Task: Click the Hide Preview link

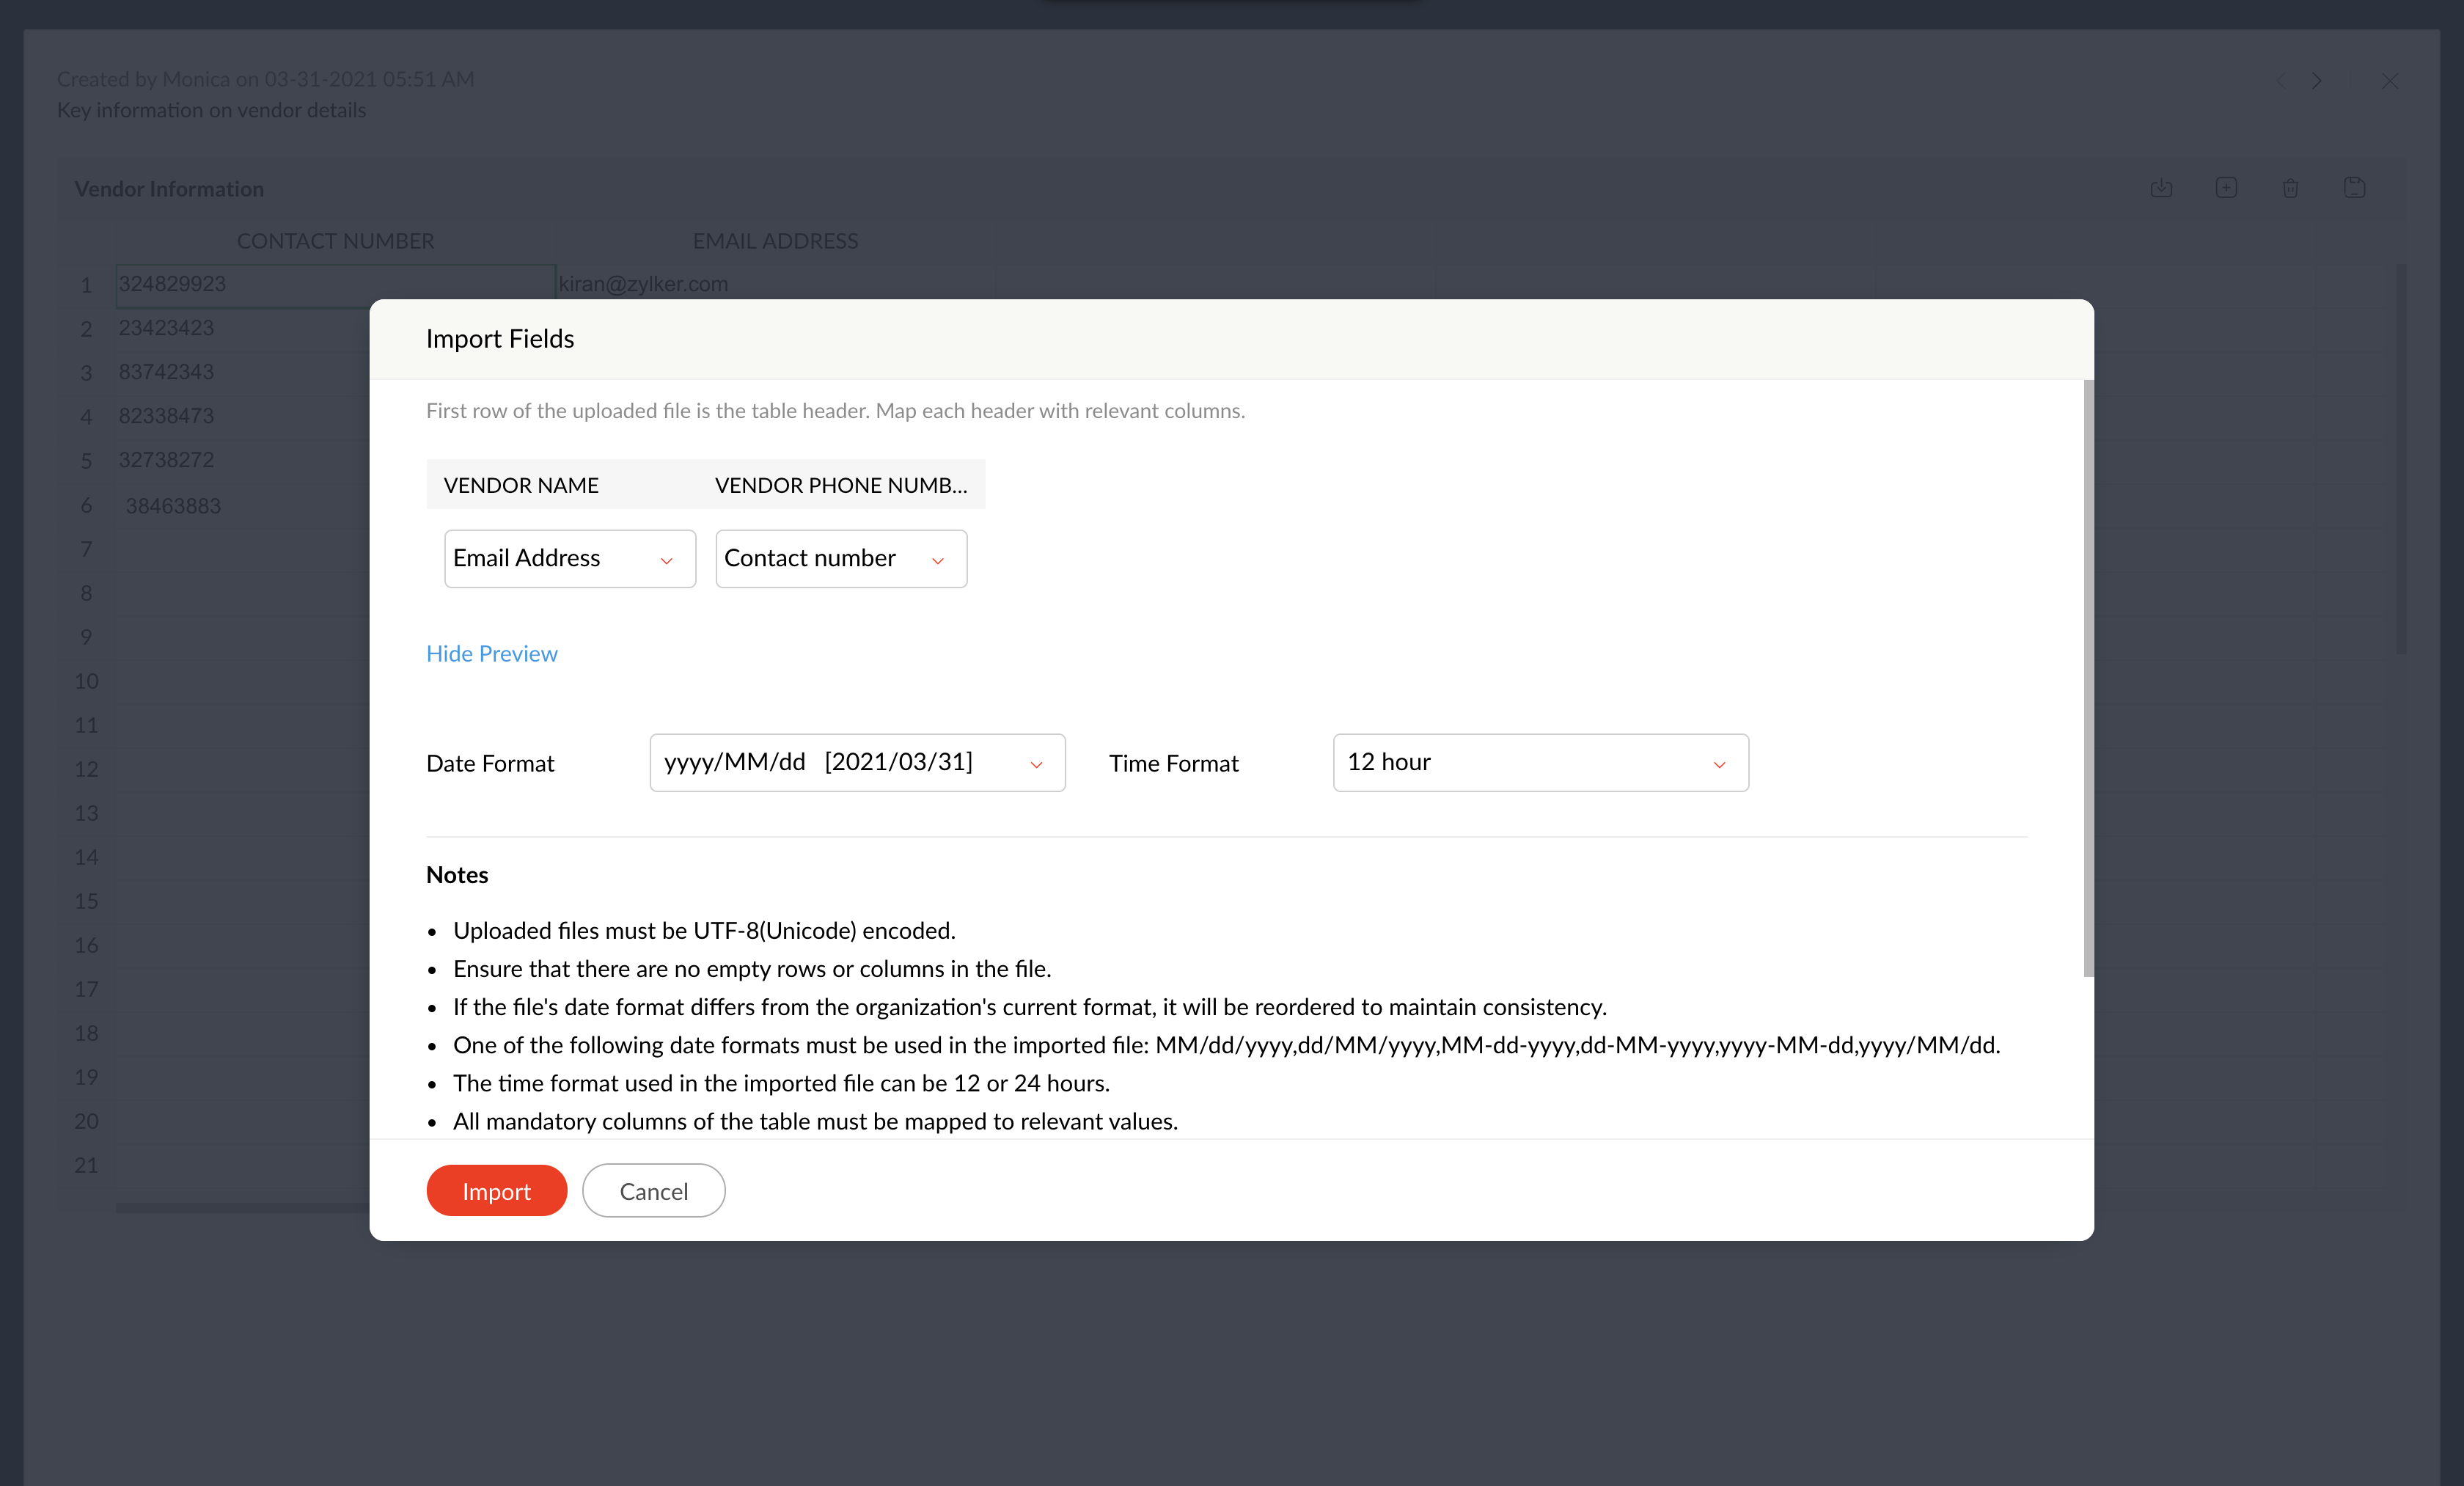Action: coord(491,653)
